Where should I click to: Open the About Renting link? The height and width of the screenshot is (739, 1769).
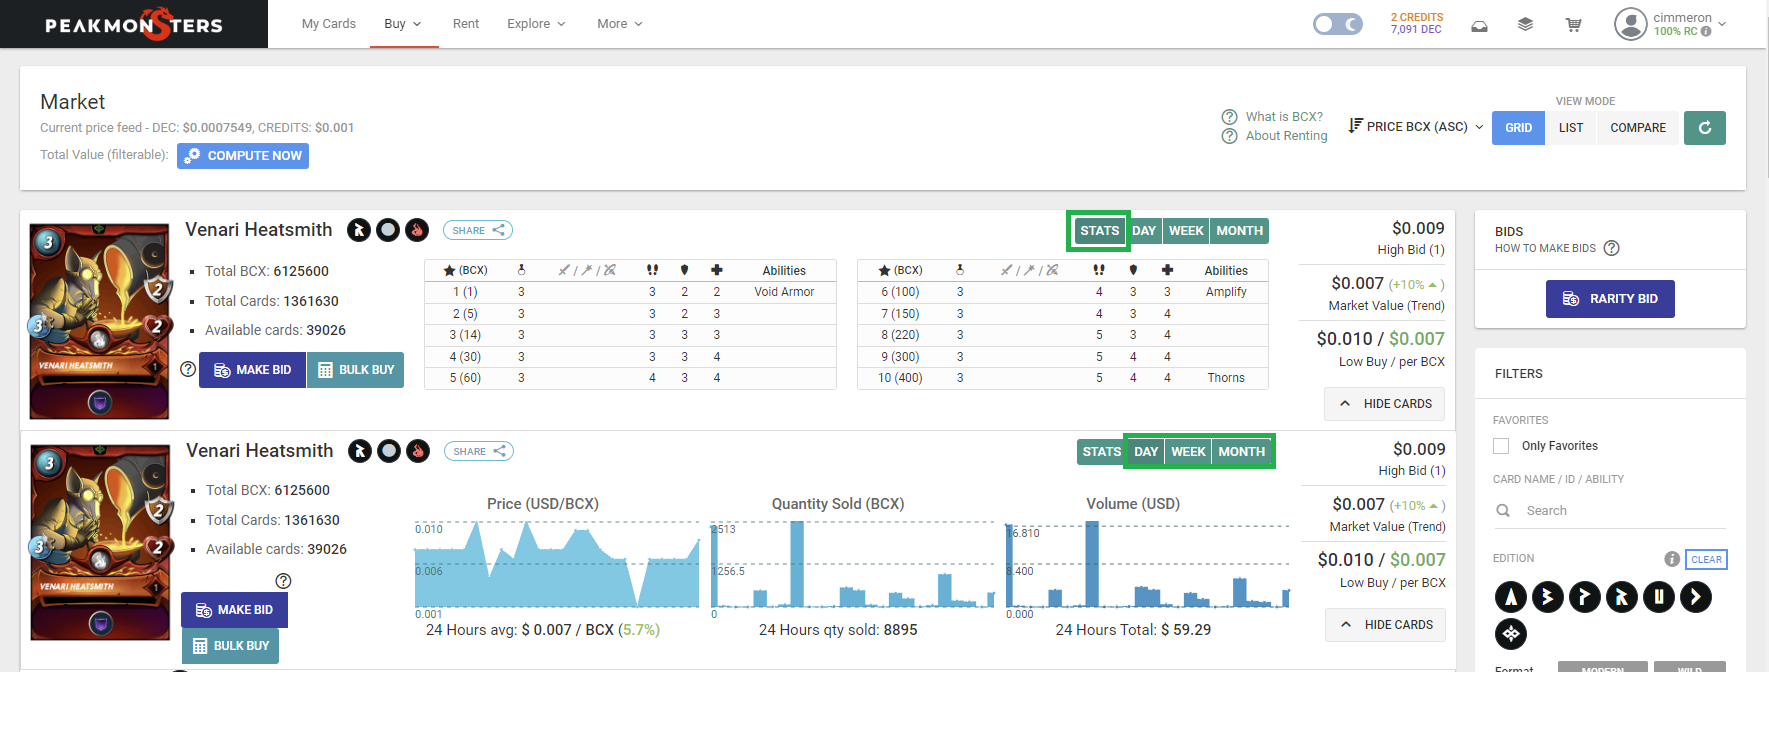(1287, 136)
